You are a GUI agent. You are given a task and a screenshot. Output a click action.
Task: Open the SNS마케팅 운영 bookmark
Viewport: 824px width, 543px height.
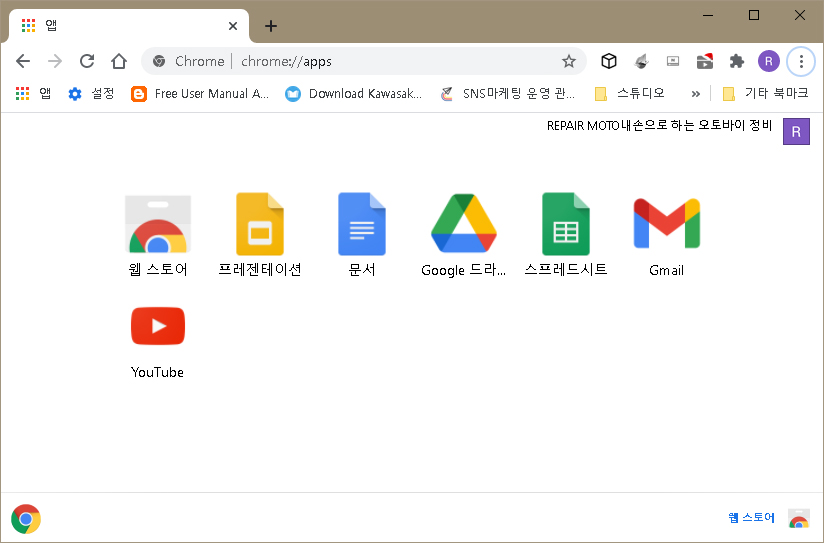(x=508, y=94)
